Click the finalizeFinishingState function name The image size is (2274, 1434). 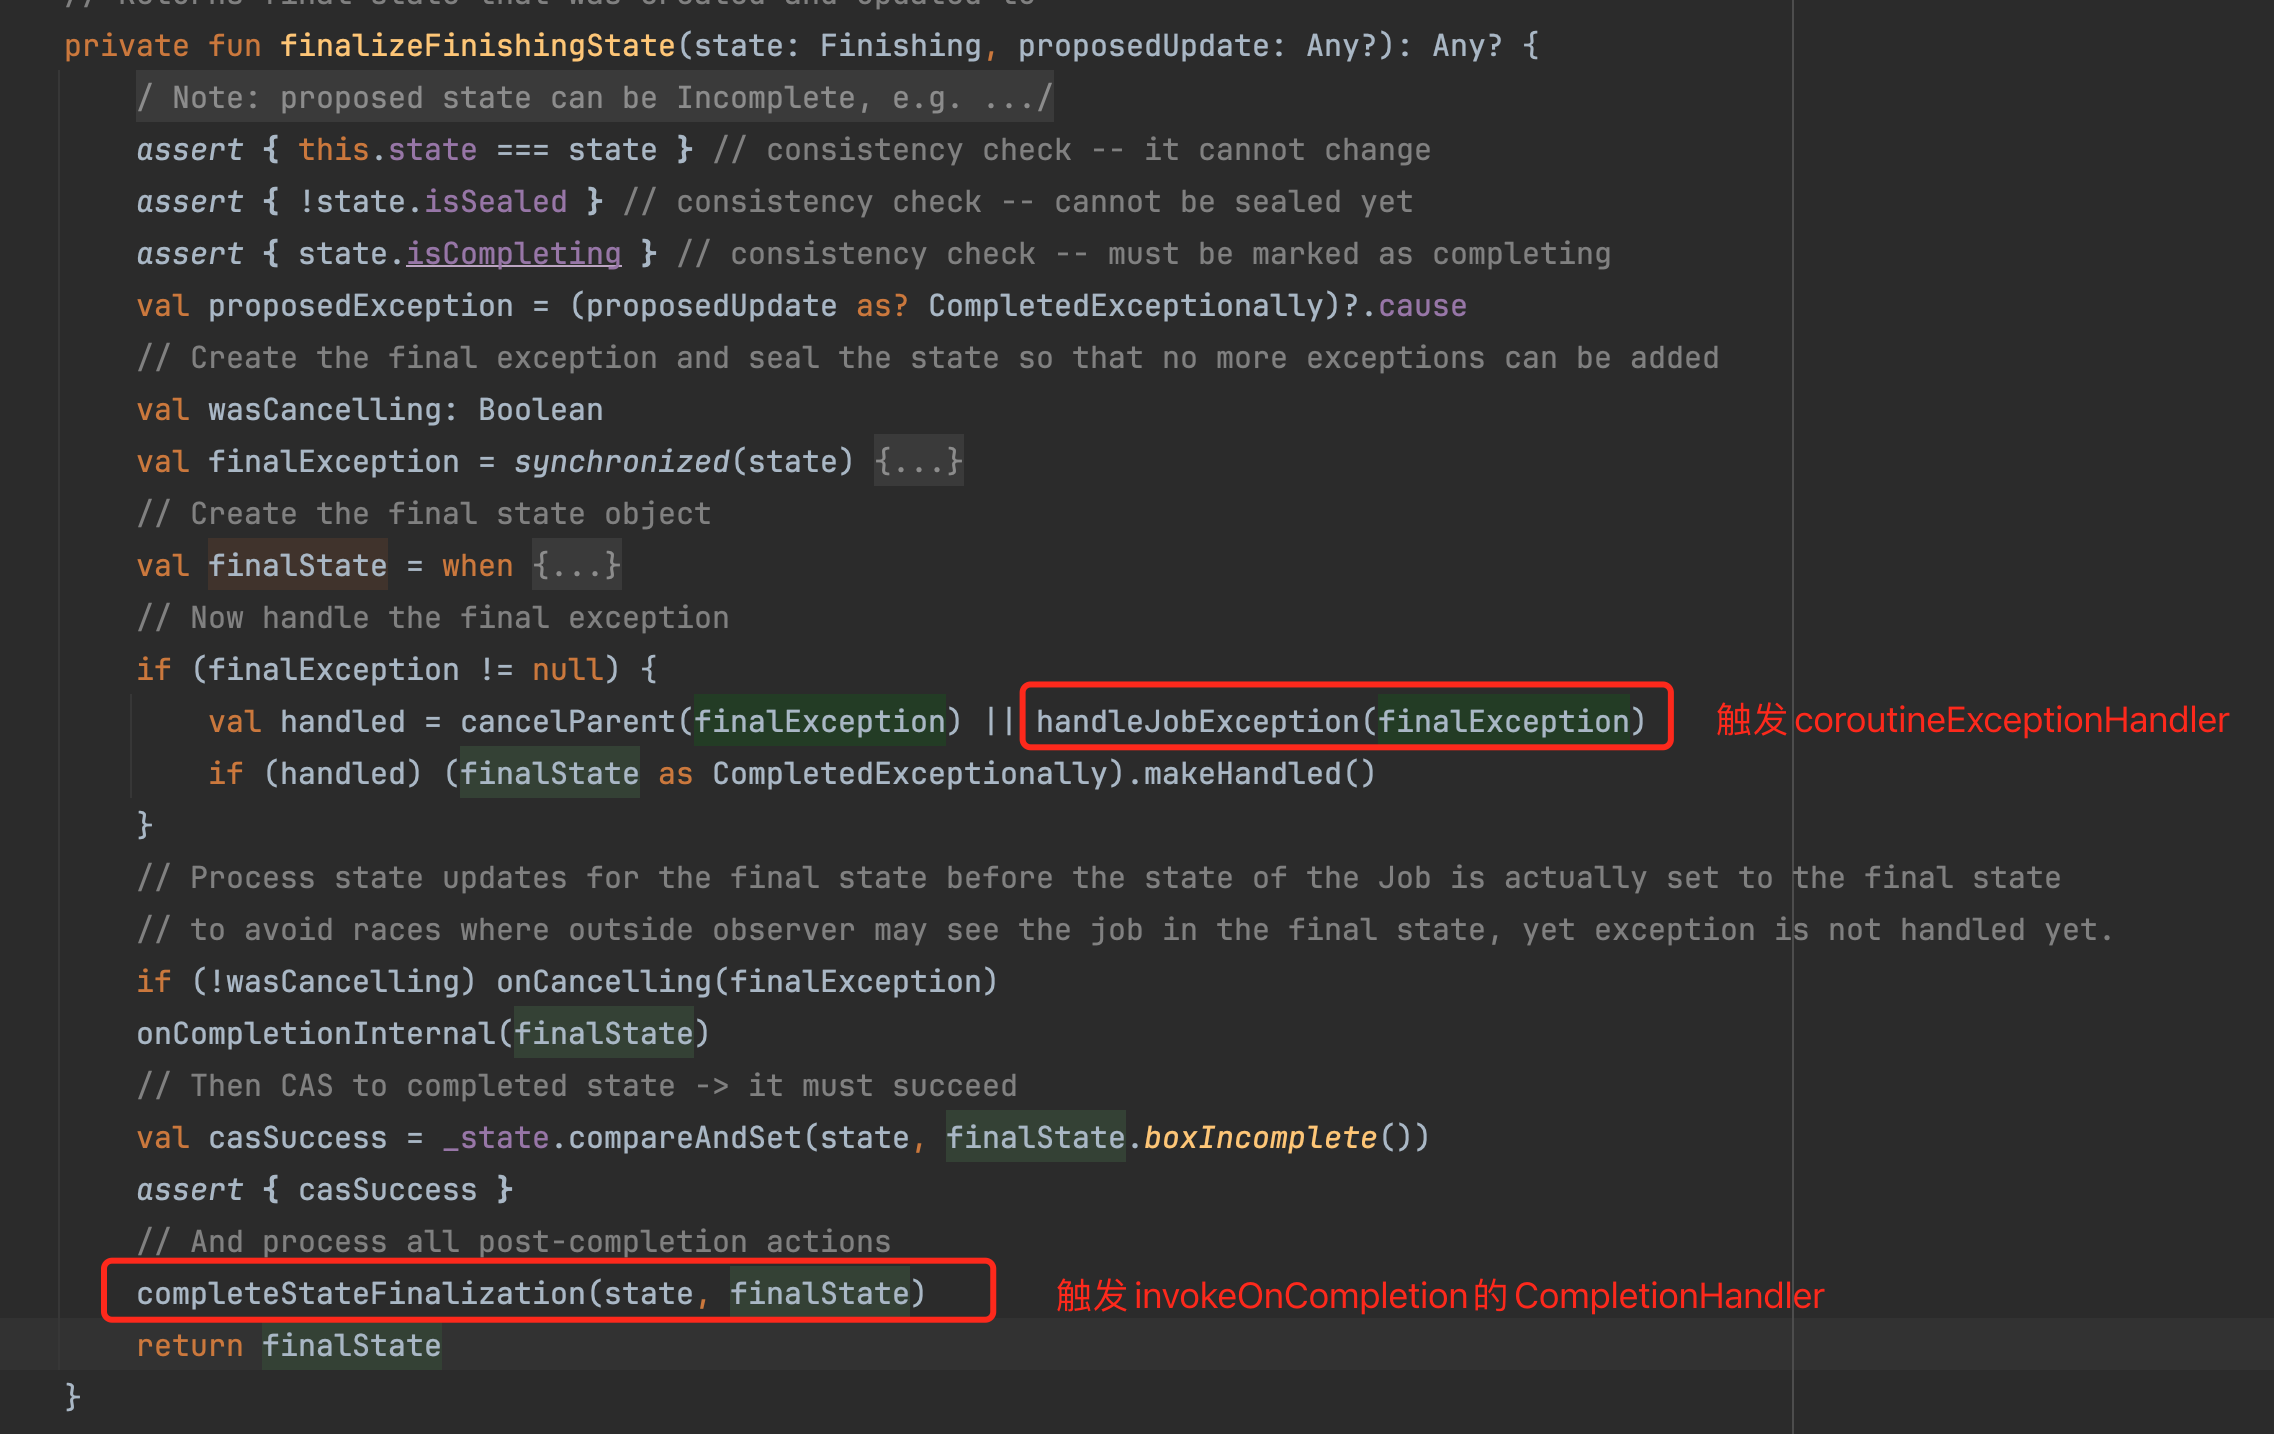477,45
